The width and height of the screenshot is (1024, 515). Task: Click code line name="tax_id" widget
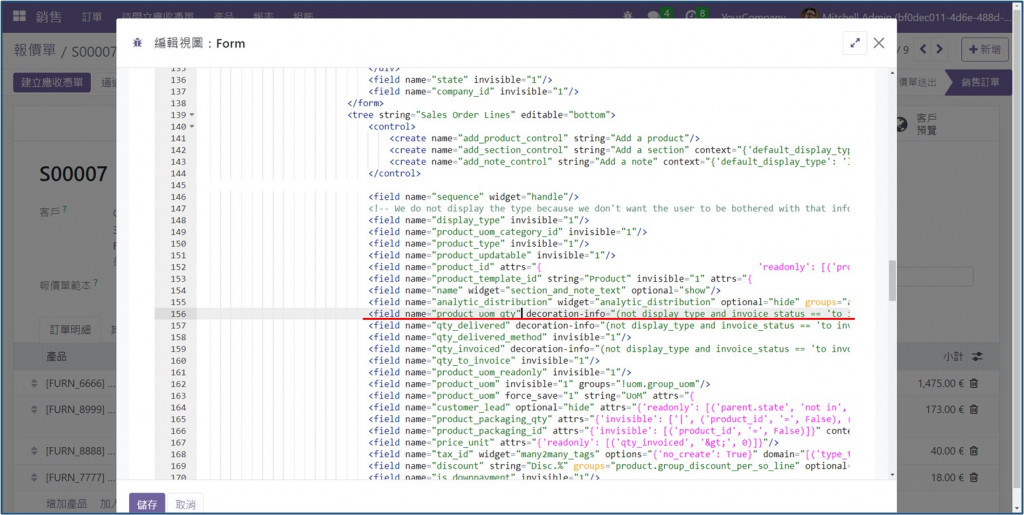[609, 454]
